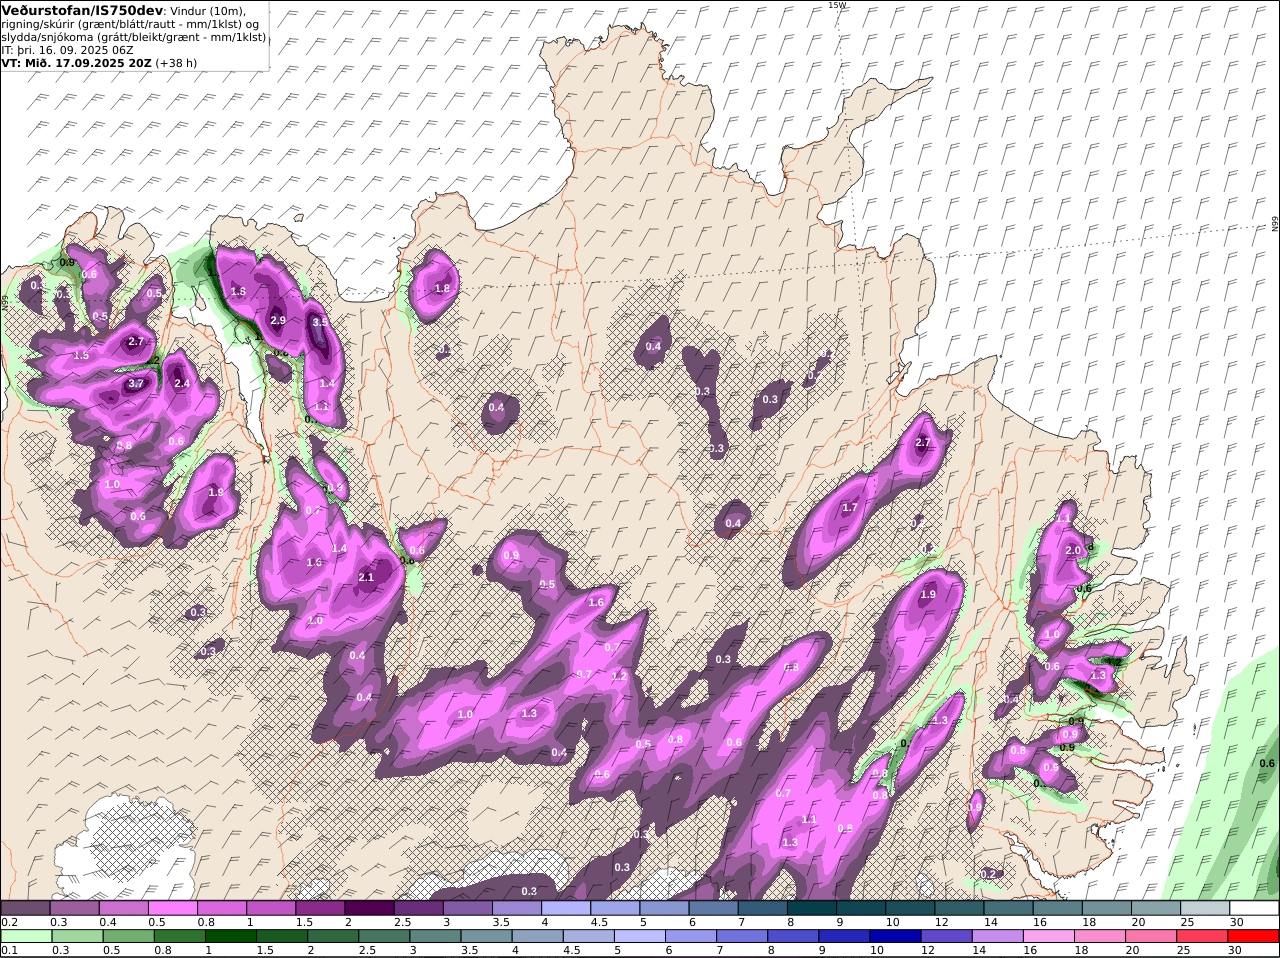Click the 2.4 precipitation value on the map
The height and width of the screenshot is (958, 1280).
(182, 383)
